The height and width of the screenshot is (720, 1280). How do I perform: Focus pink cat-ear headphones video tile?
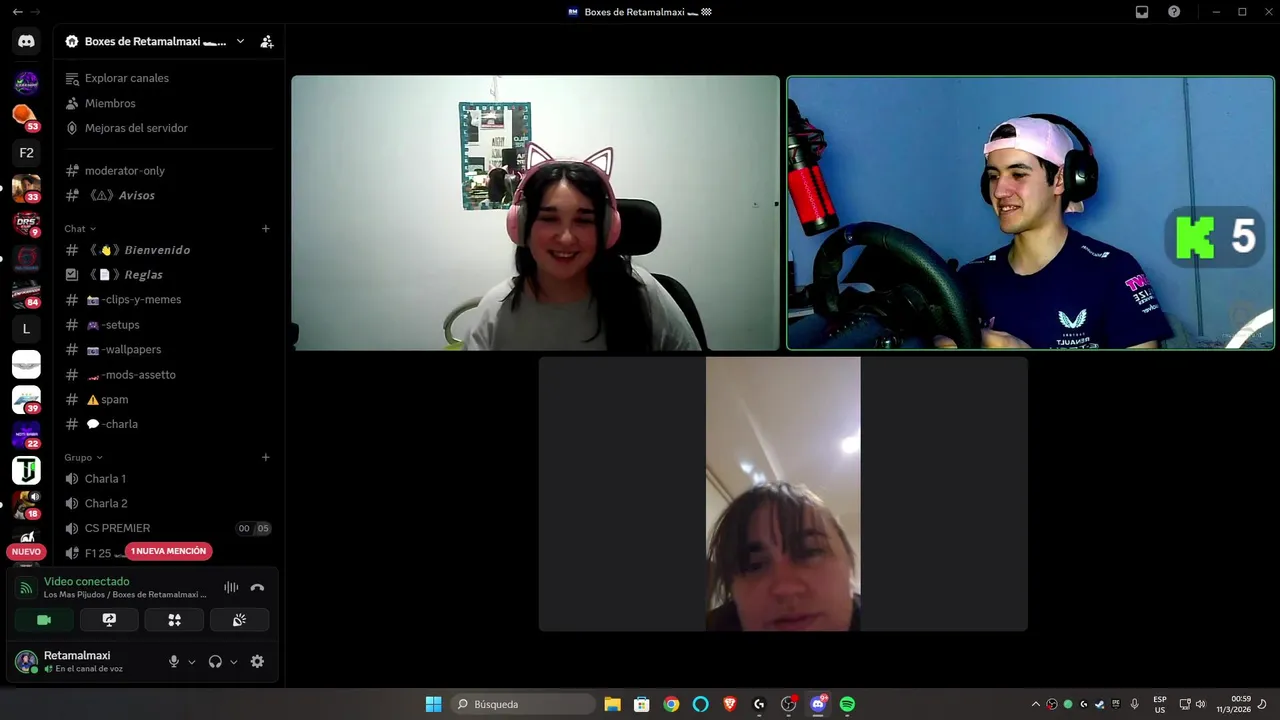tap(535, 213)
